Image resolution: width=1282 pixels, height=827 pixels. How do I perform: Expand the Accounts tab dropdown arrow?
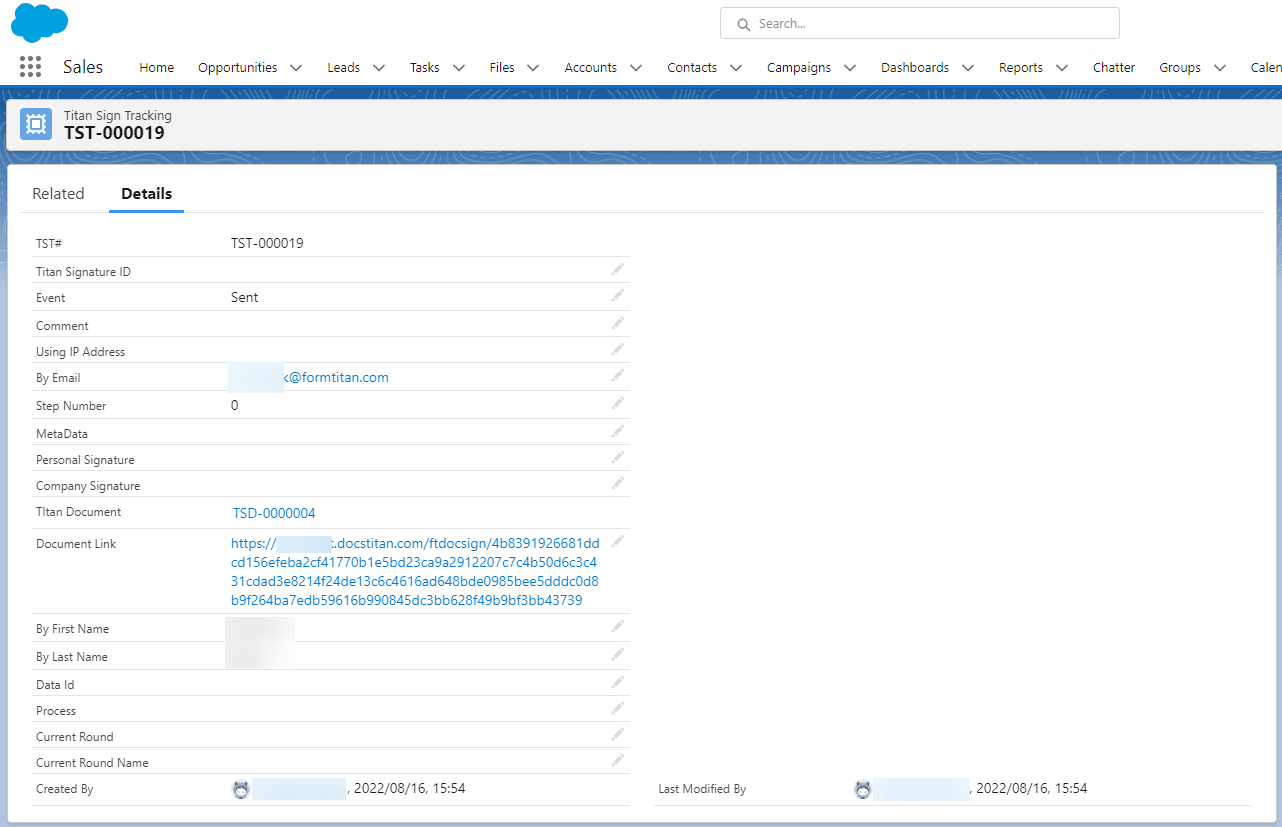click(x=636, y=68)
